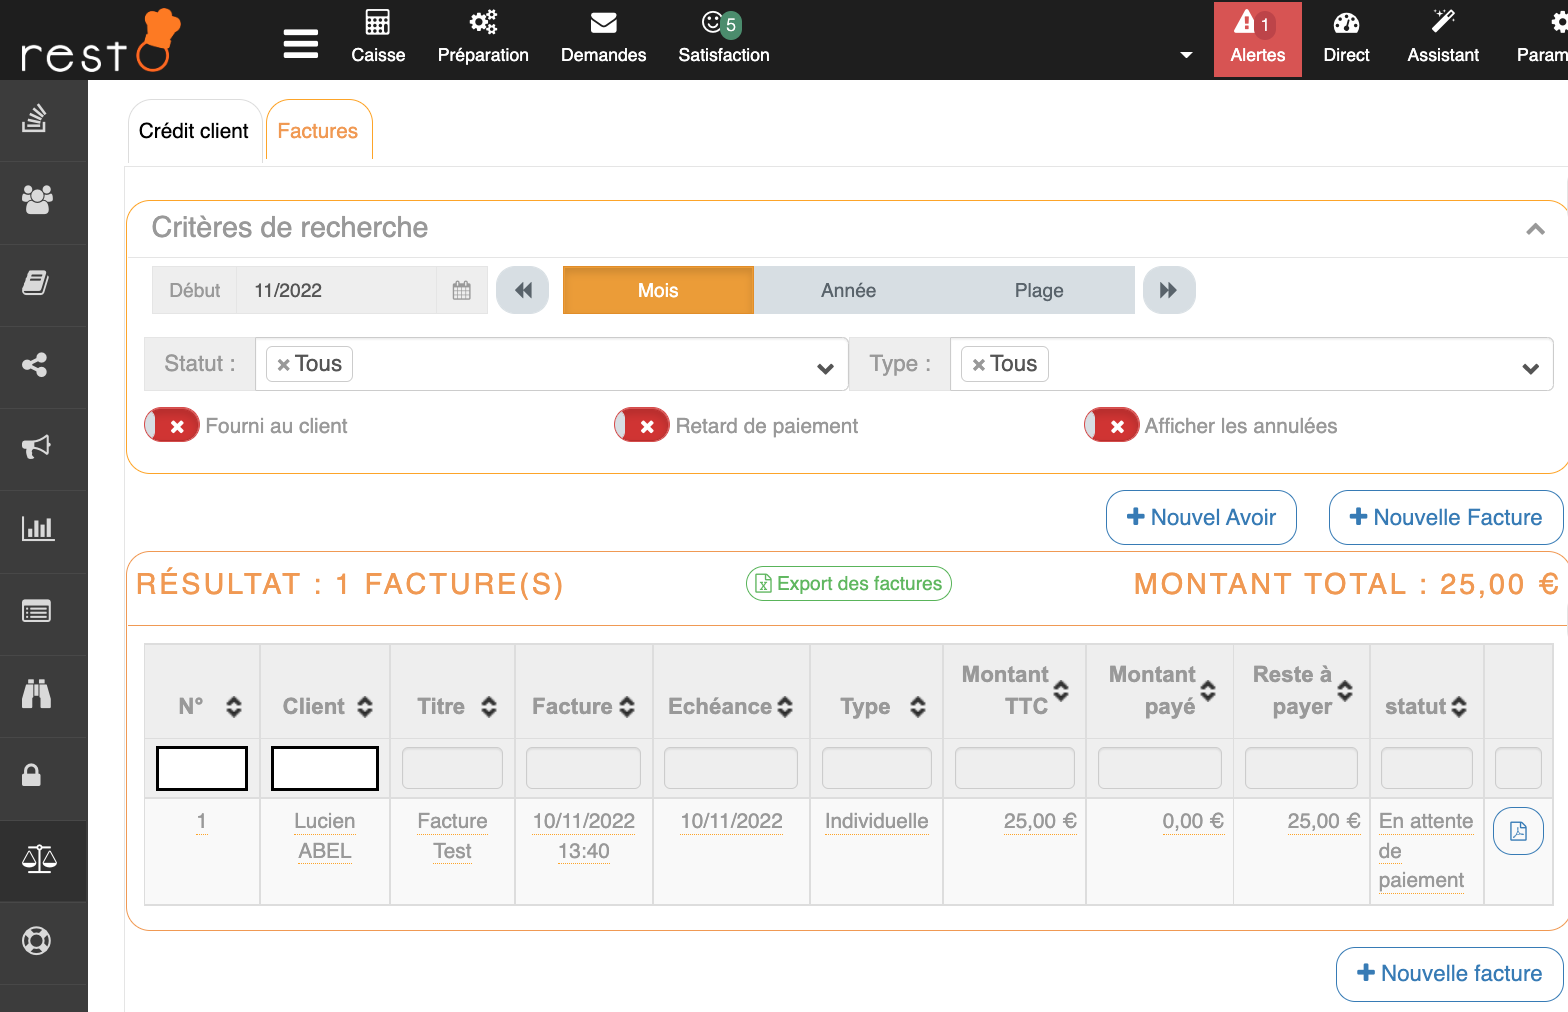The width and height of the screenshot is (1568, 1012).
Task: Open the megaphone icon in sidebar
Action: [x=37, y=447]
